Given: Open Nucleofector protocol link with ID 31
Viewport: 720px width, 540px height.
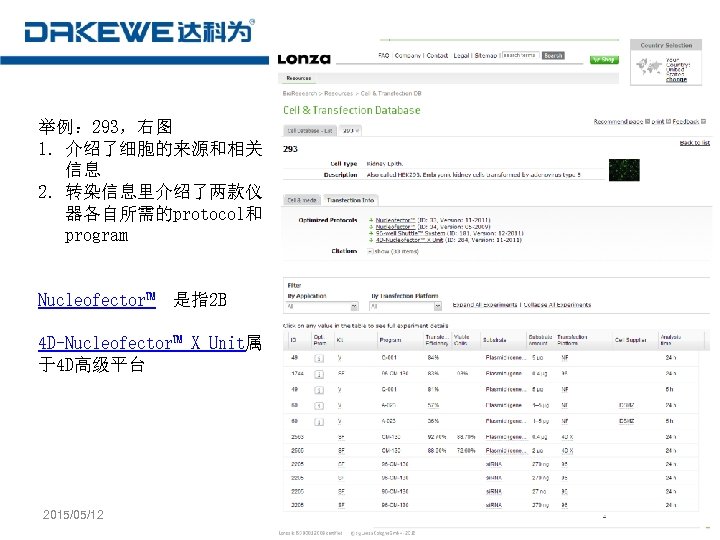Looking at the screenshot, I should [x=395, y=220].
